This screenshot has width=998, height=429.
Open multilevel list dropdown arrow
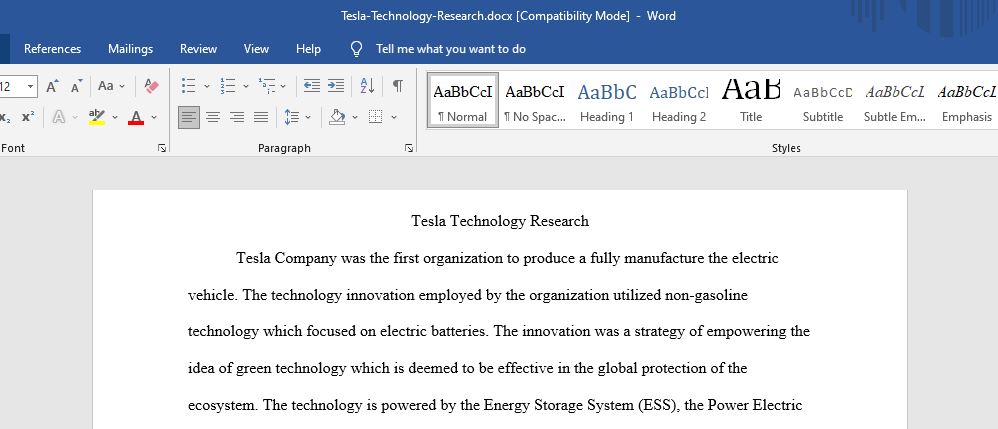pos(283,86)
